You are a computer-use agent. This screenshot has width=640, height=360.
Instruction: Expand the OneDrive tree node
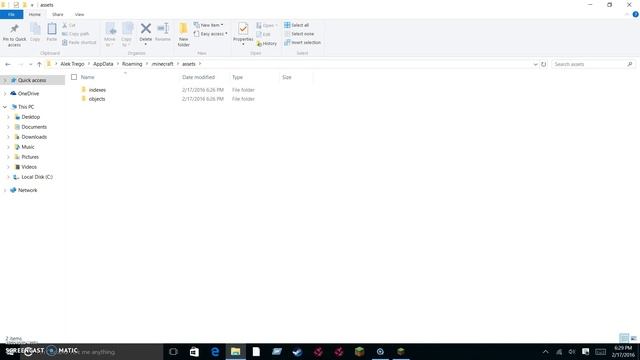(5, 93)
